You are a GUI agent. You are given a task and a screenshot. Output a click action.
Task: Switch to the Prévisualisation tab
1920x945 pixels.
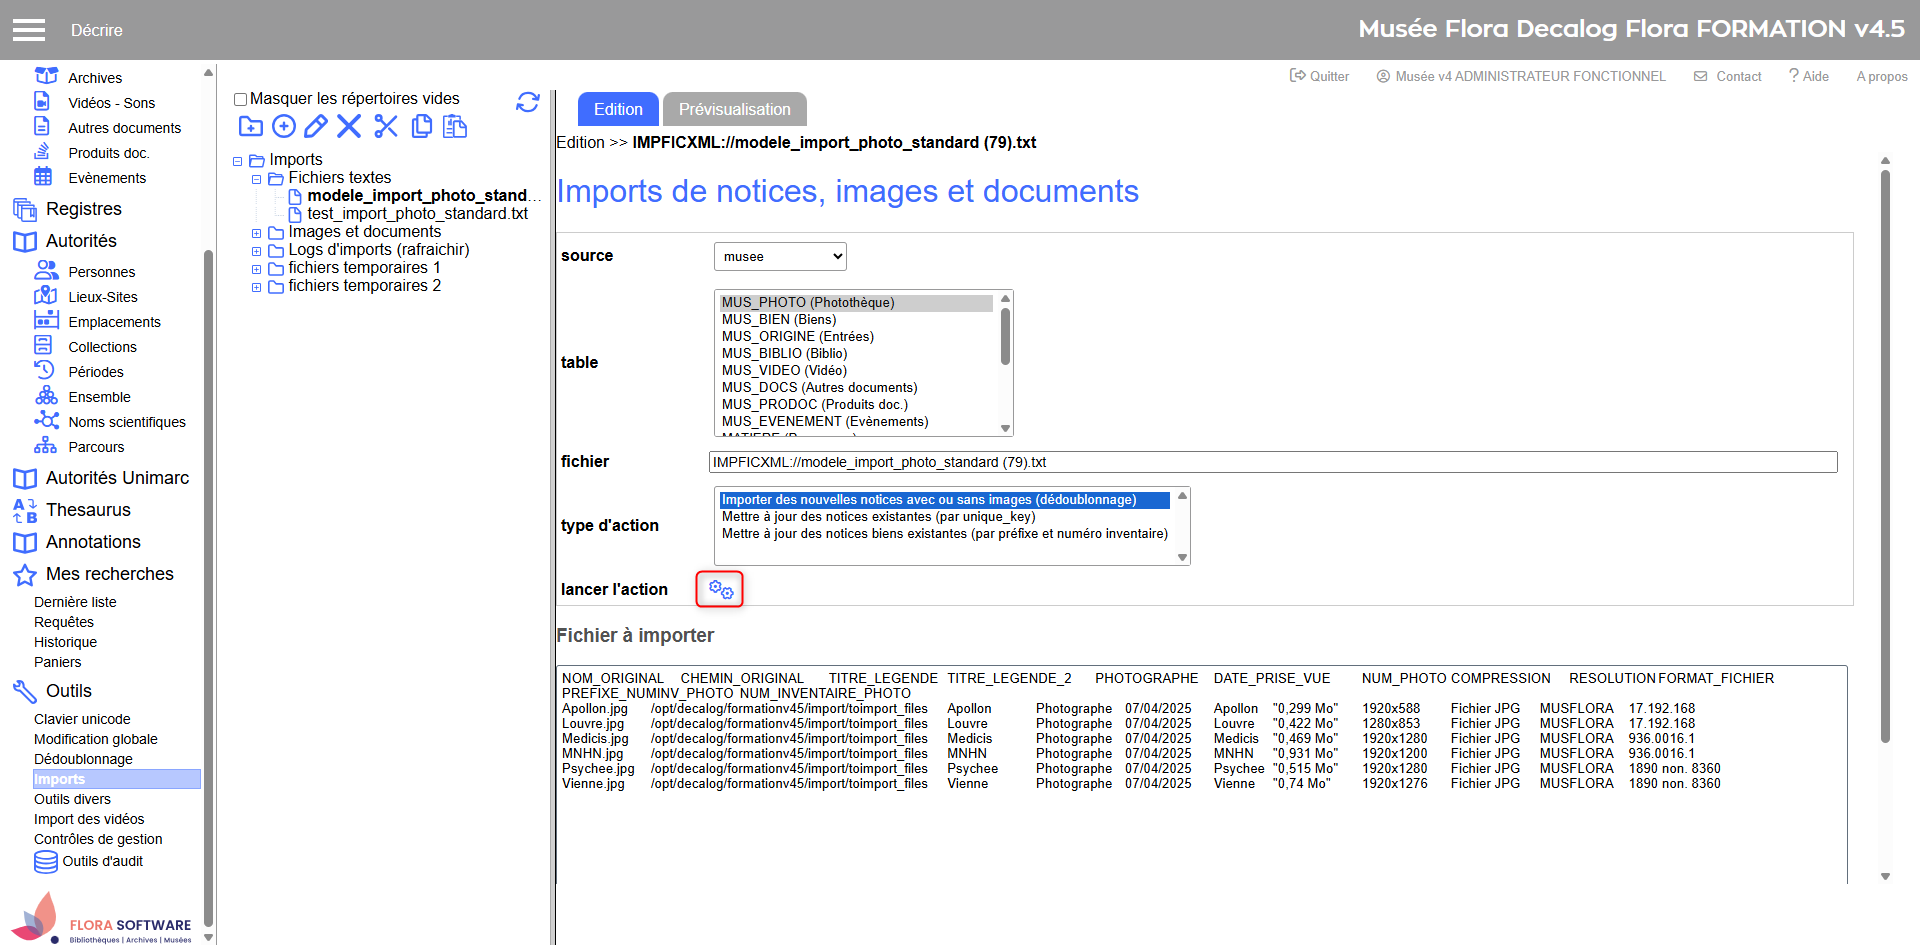pyautogui.click(x=735, y=109)
